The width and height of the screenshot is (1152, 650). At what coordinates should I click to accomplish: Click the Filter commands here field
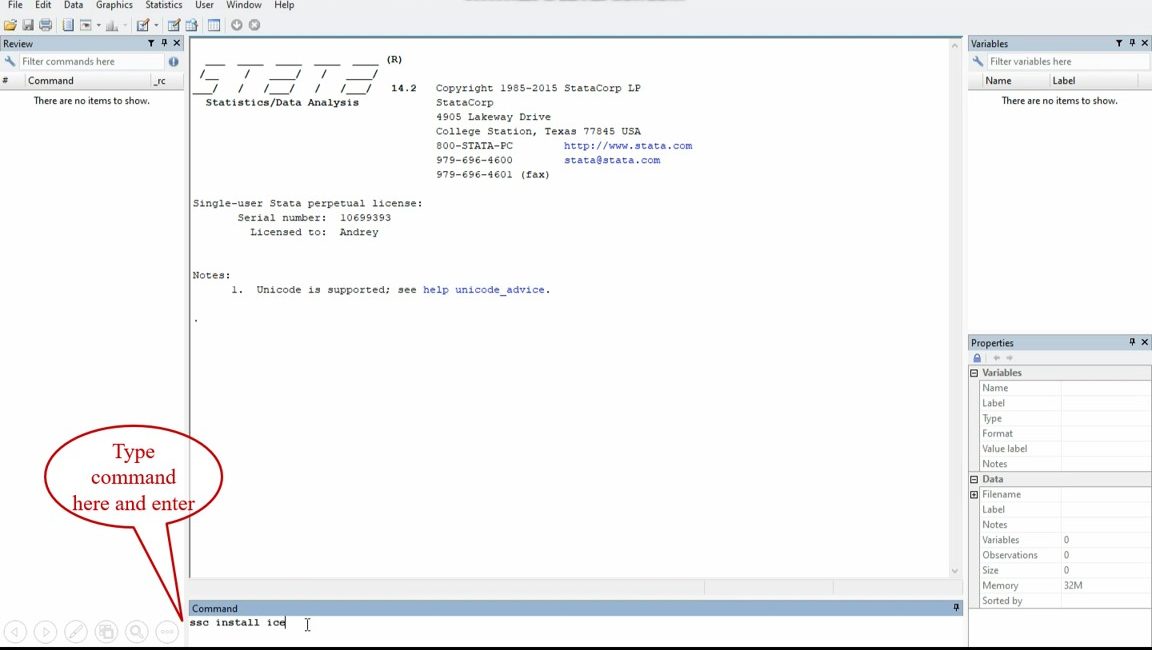pyautogui.click(x=91, y=62)
